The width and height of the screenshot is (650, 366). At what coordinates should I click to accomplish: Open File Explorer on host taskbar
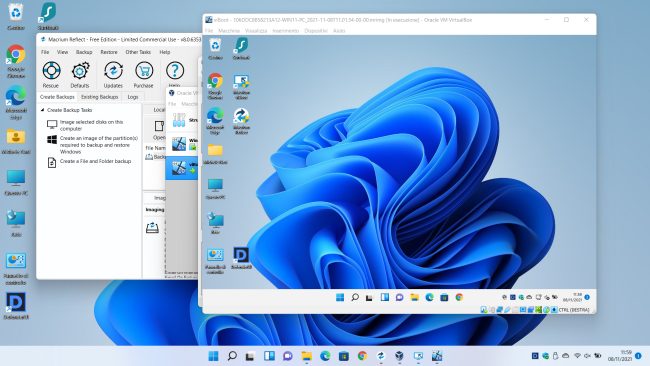pyautogui.click(x=306, y=356)
